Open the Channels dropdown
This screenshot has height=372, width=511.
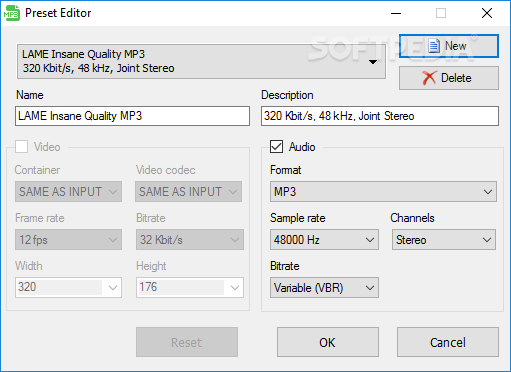(444, 240)
